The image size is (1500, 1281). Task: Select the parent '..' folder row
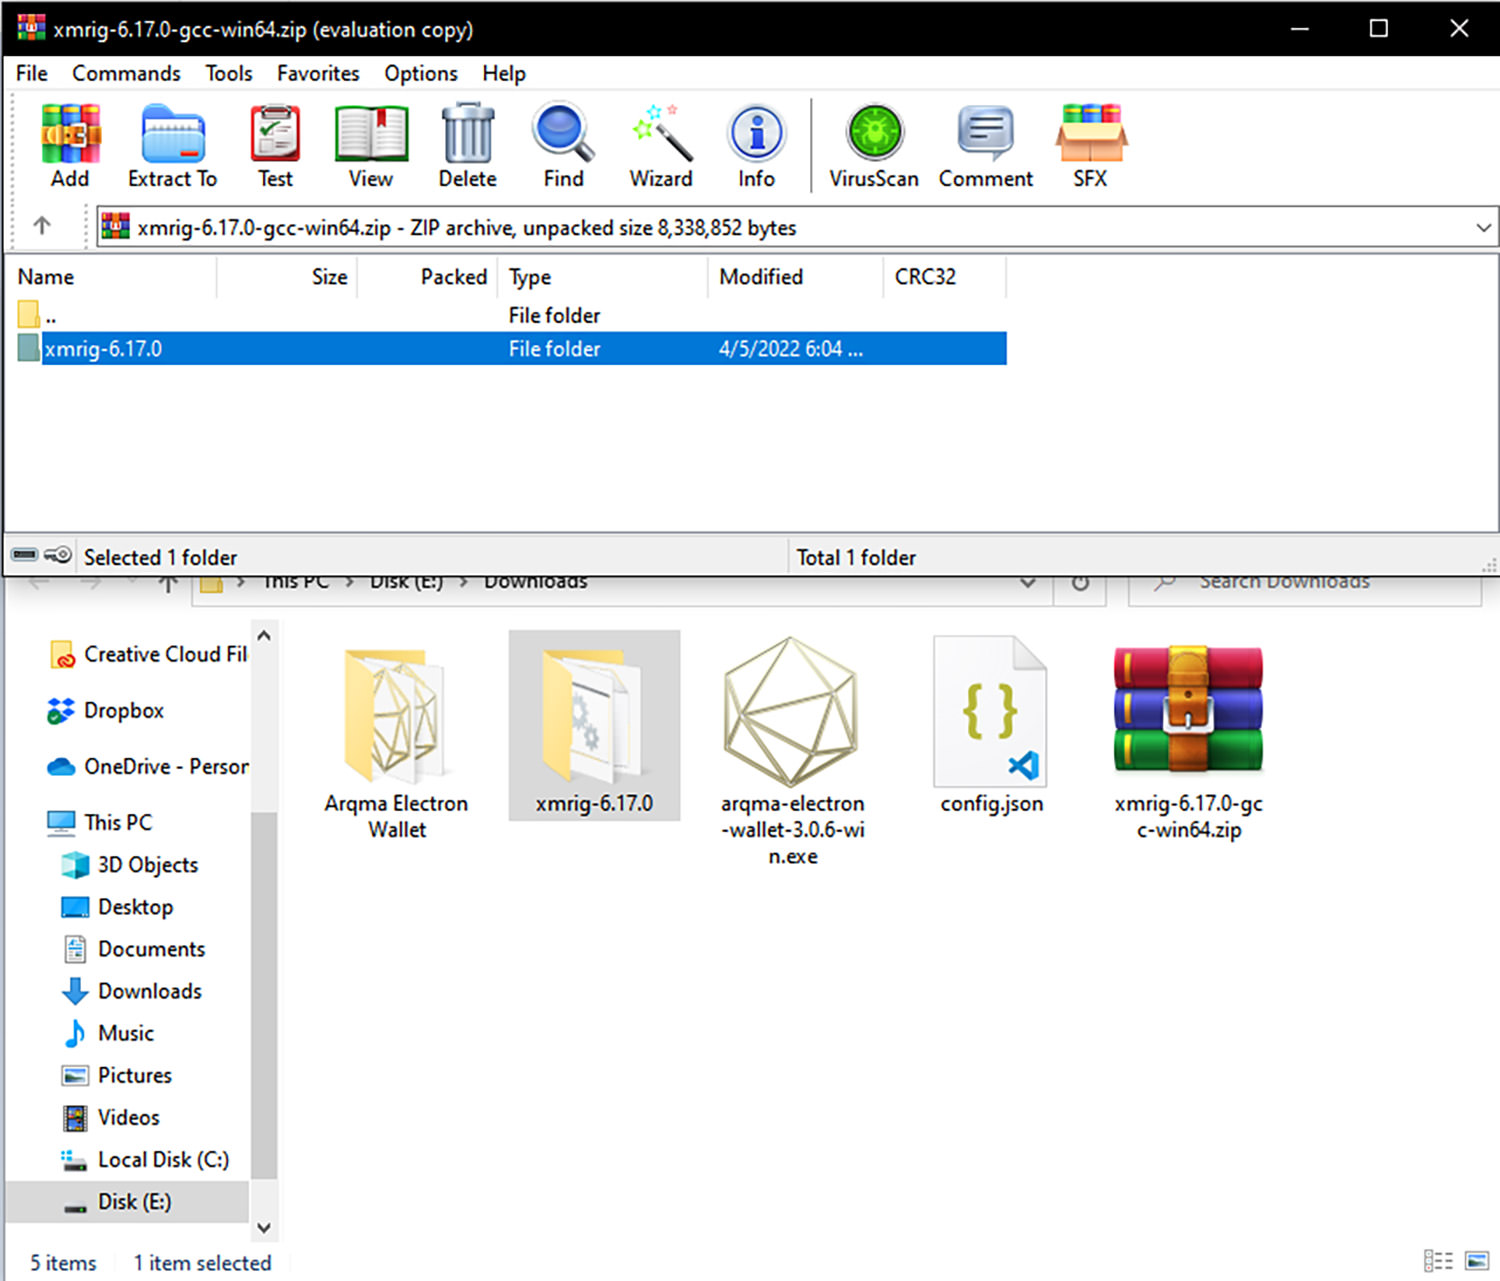pyautogui.click(x=510, y=315)
